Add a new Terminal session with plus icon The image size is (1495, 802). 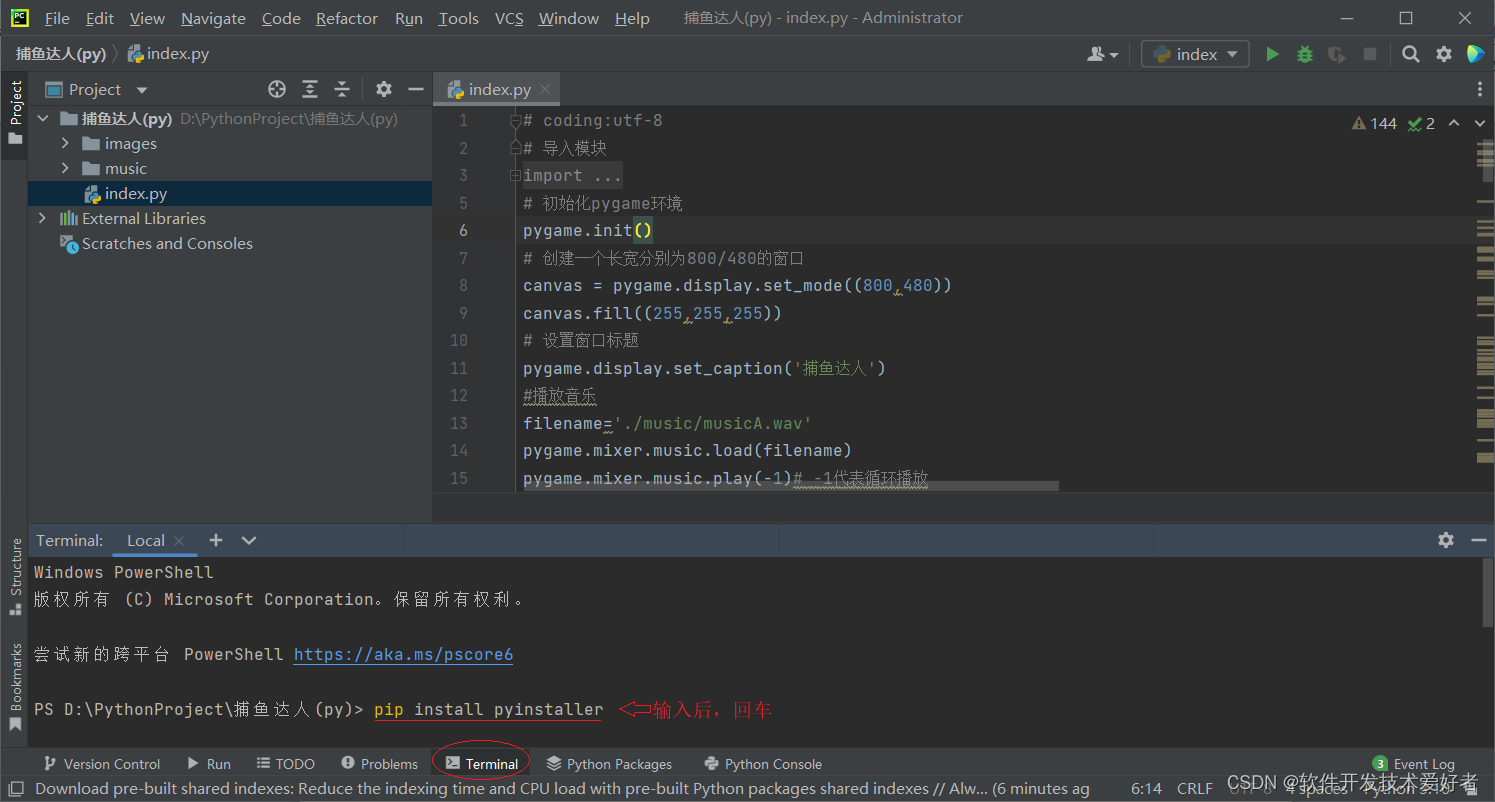(x=216, y=540)
